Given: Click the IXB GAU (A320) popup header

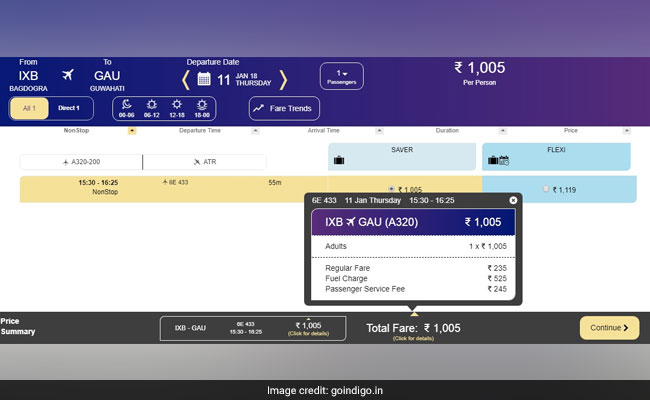Looking at the screenshot, I should (x=413, y=222).
